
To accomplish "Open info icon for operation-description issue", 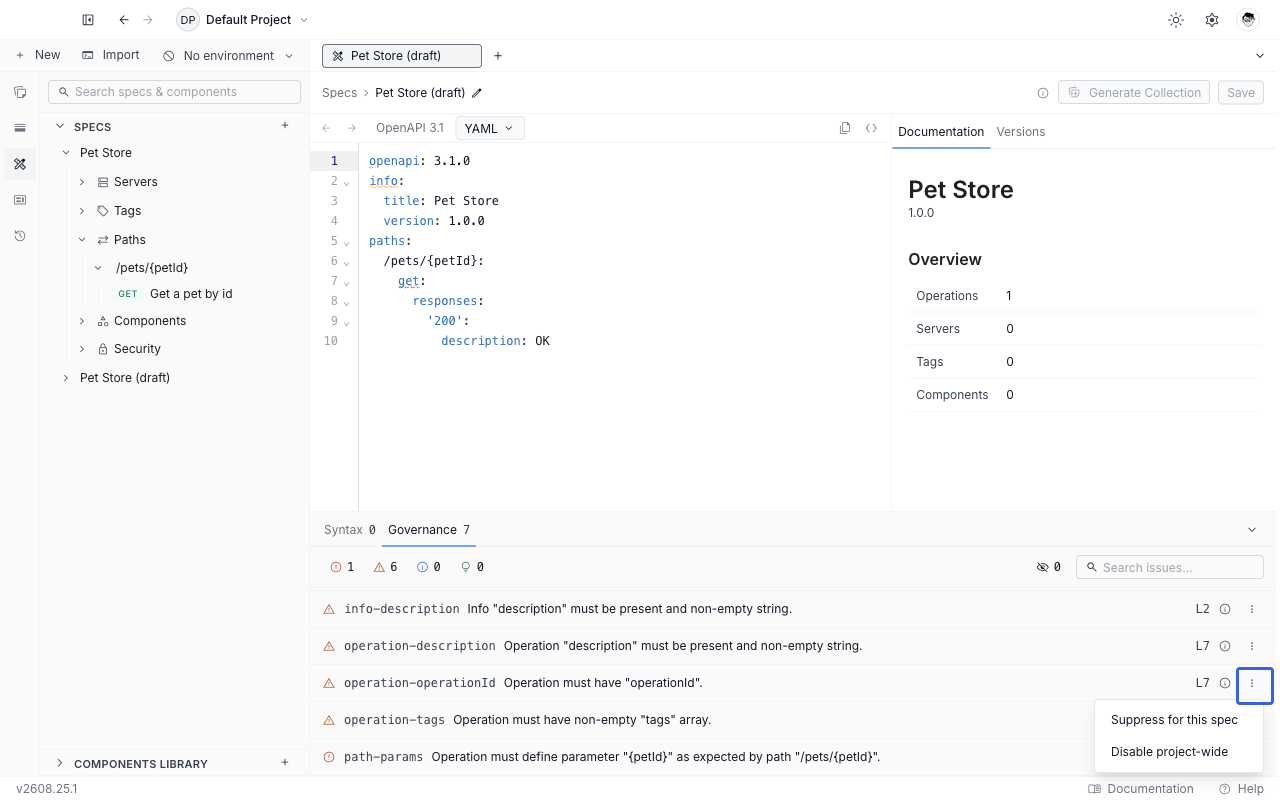I will pyautogui.click(x=1225, y=646).
